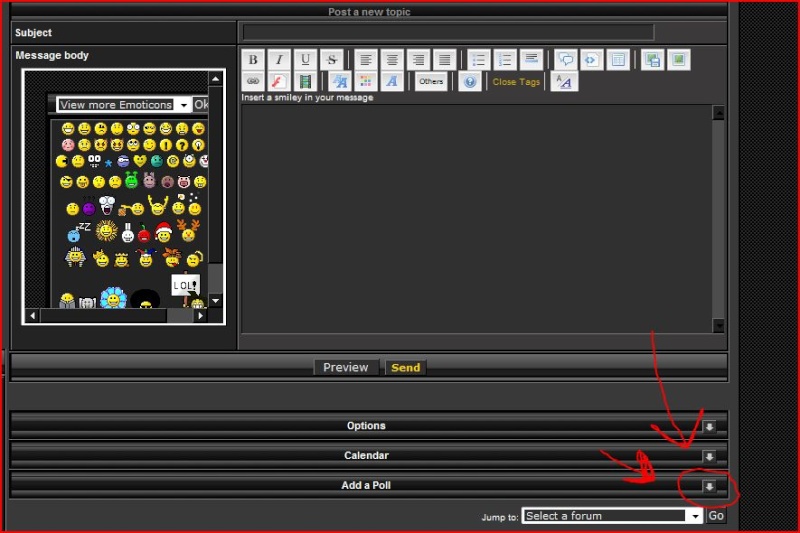Screen dimensions: 800x533
Task: Expand the Calendar section arrow
Action: (709, 456)
